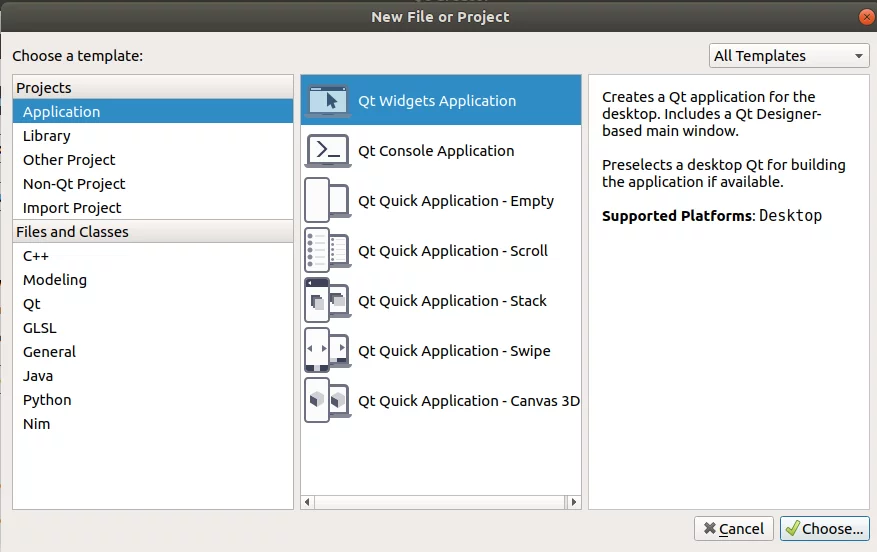Click the Qt Quick Application - Scroll icon

(328, 251)
